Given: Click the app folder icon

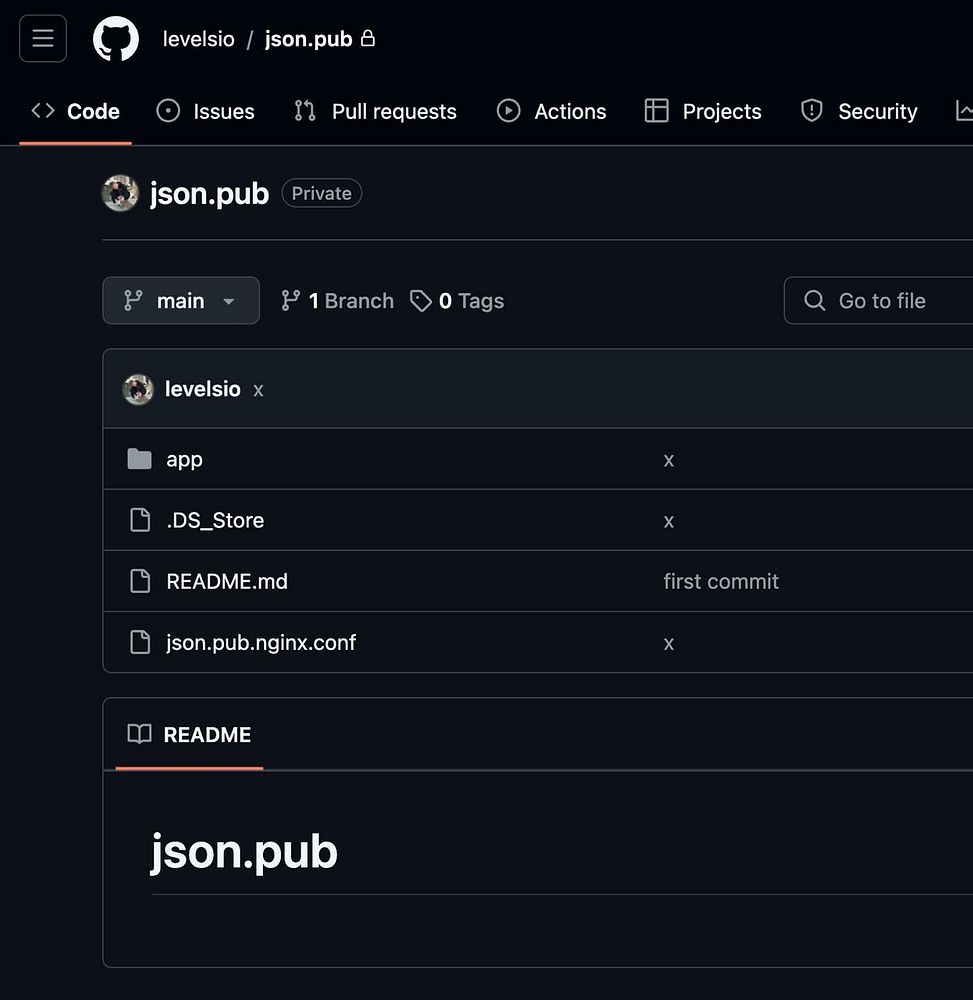Looking at the screenshot, I should click(x=139, y=459).
